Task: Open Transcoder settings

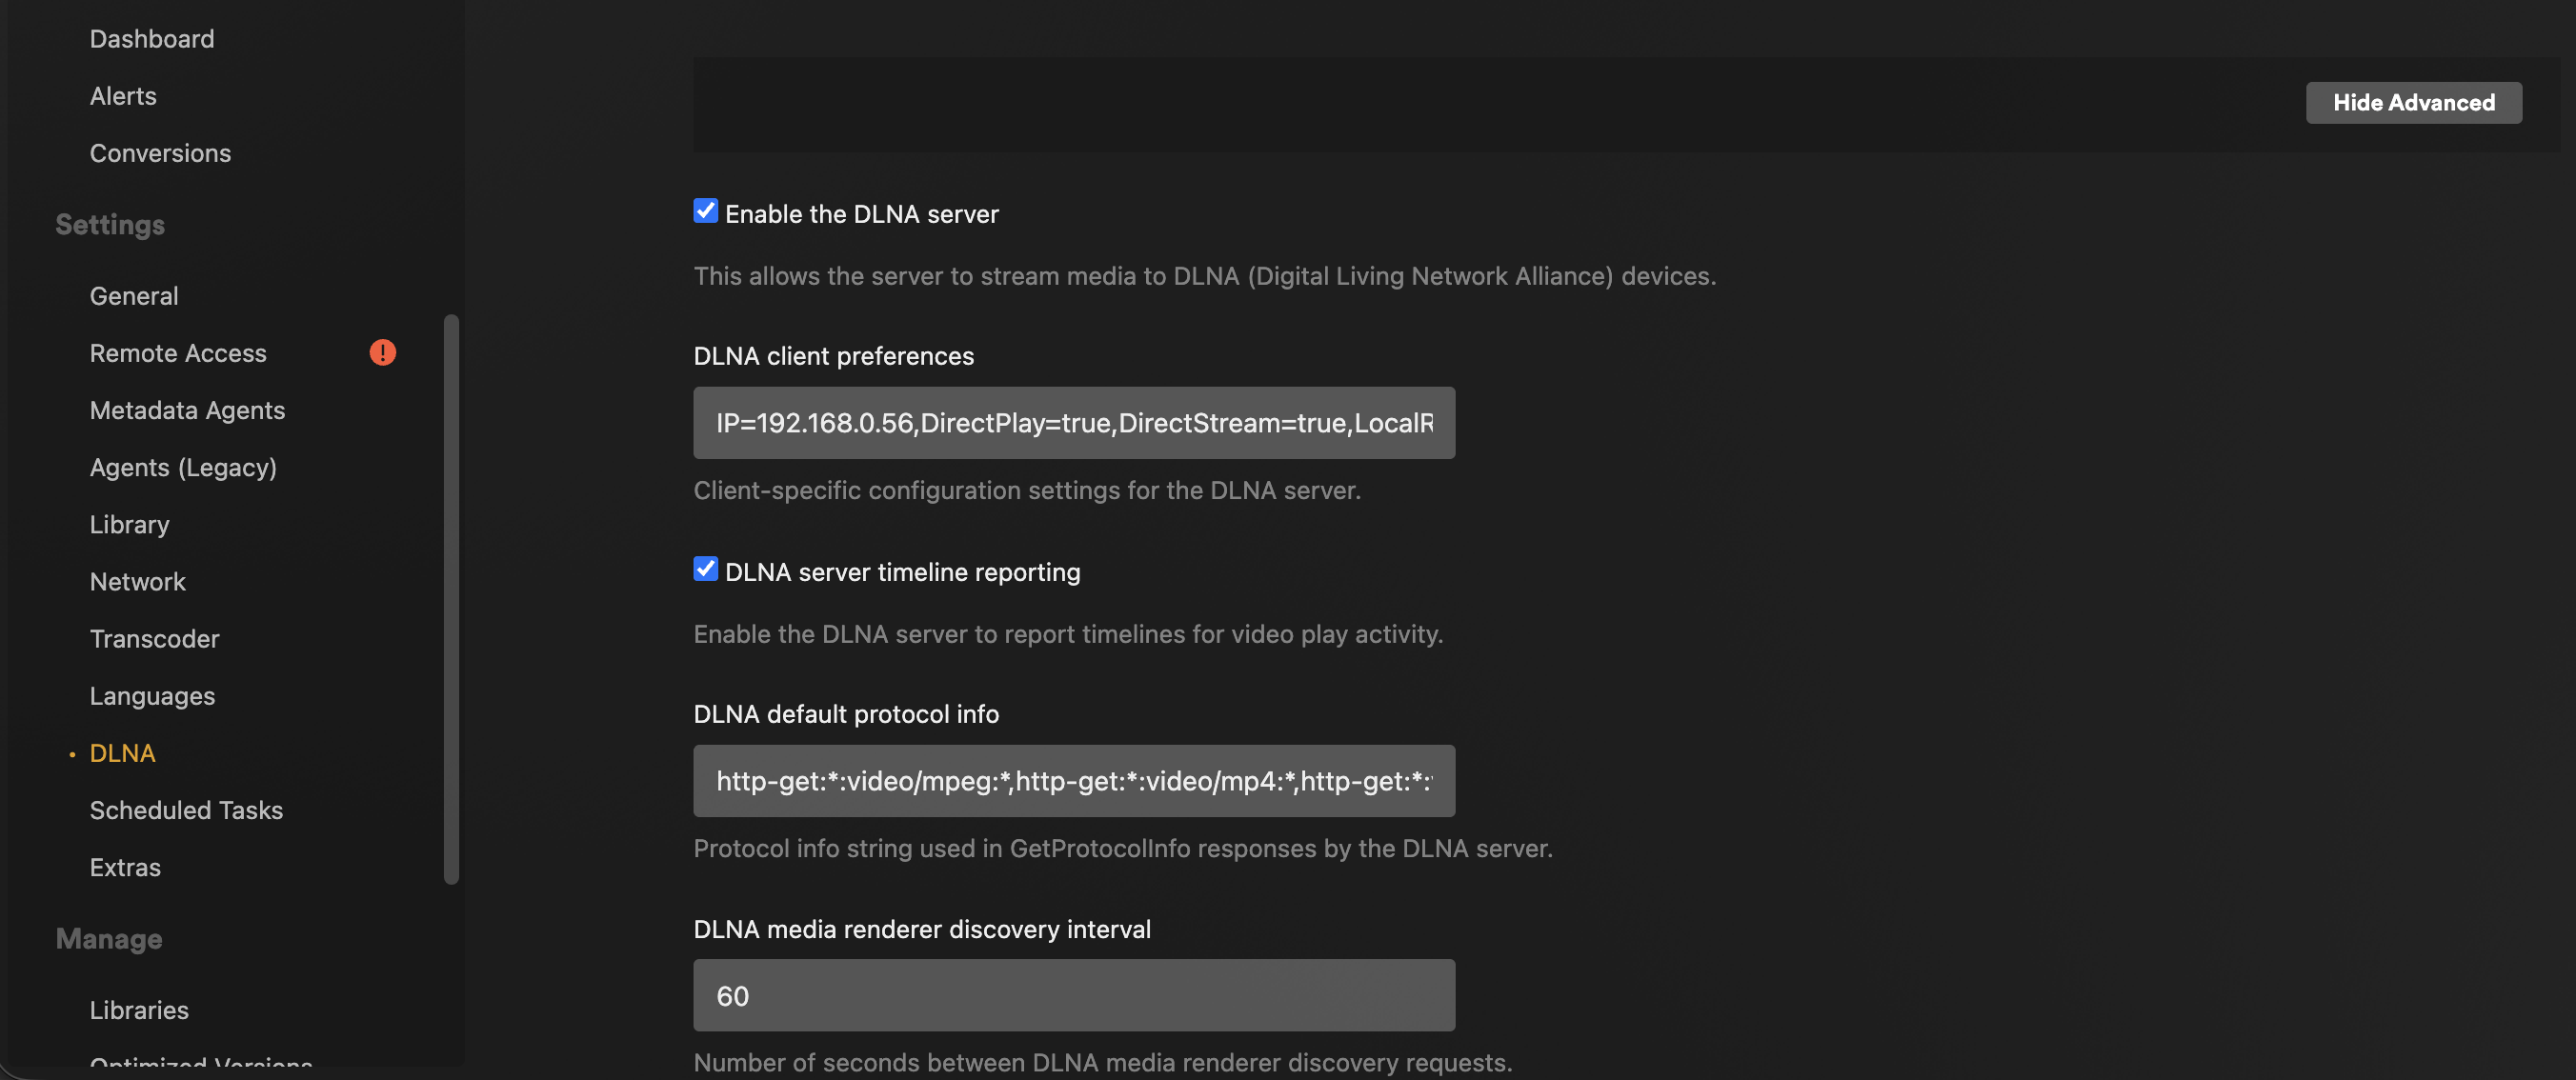Action: tap(154, 639)
